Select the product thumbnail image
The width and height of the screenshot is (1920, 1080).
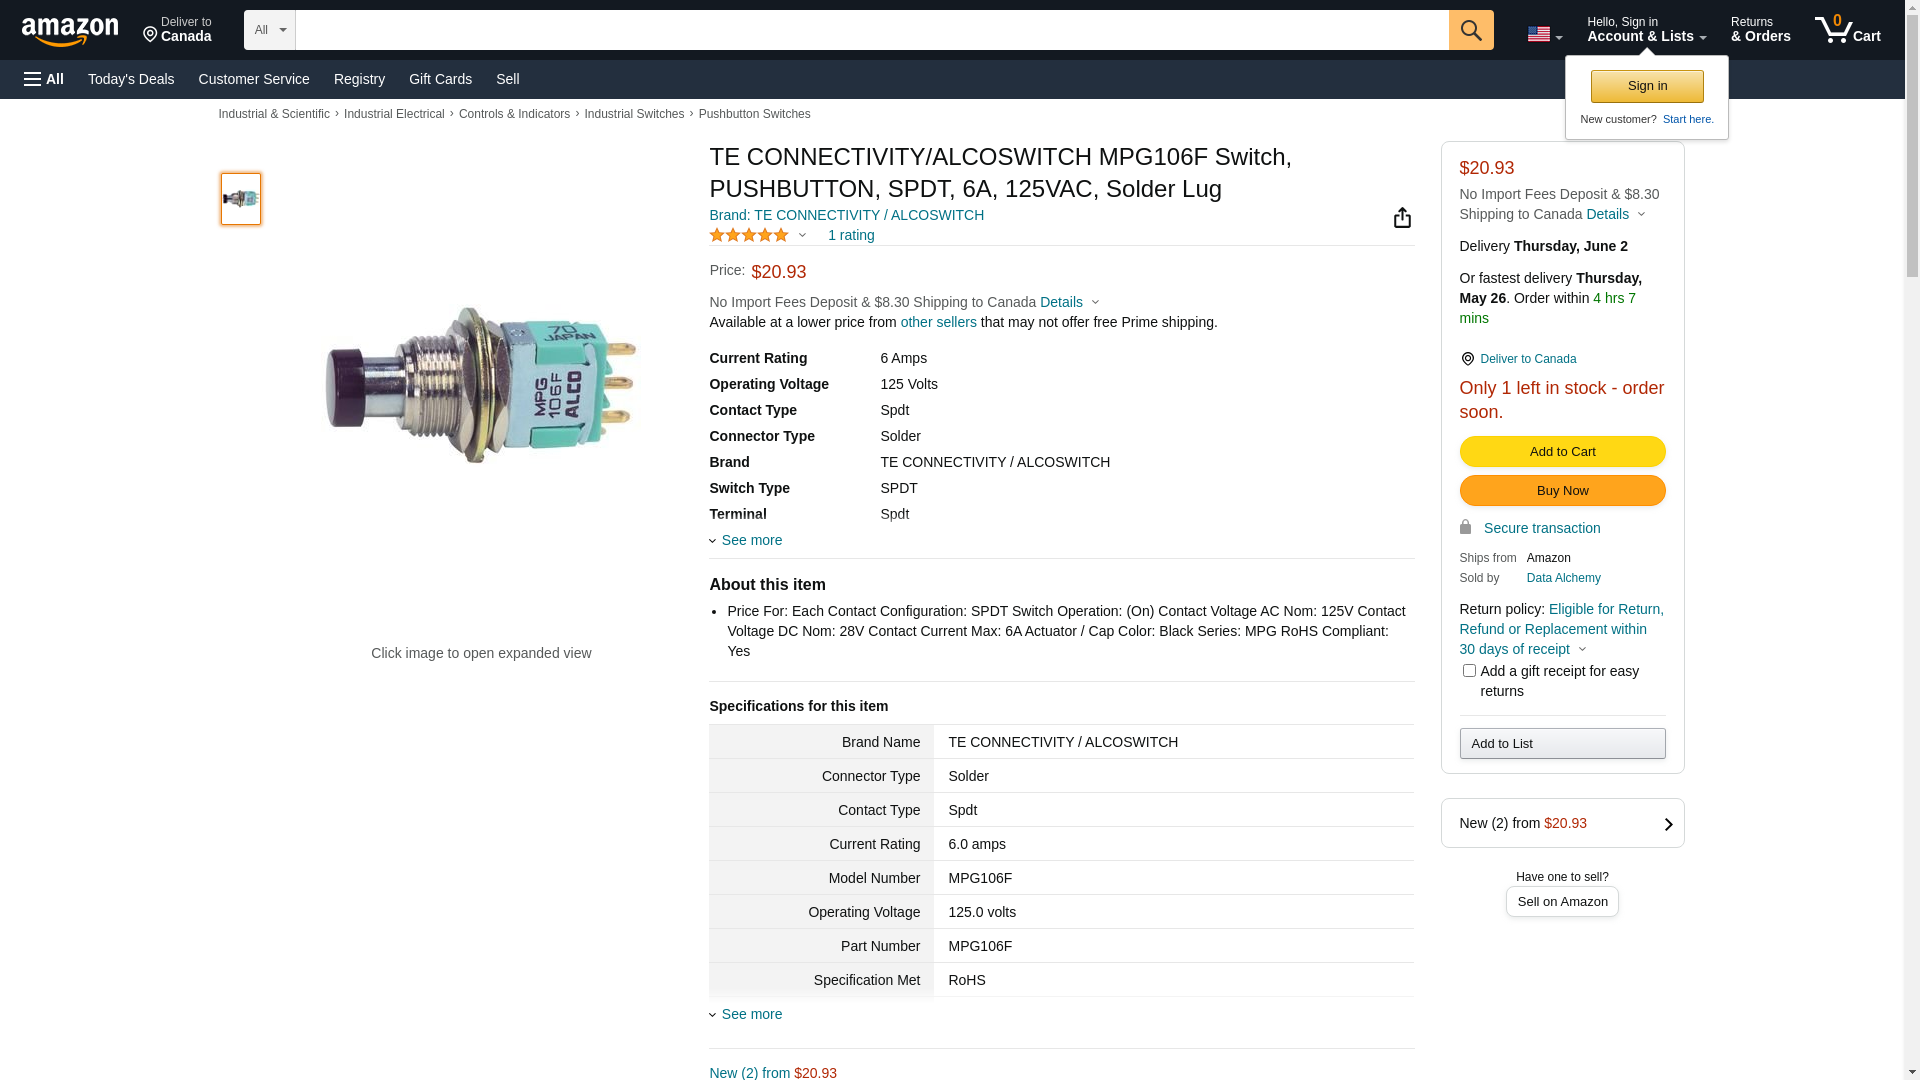(241, 199)
